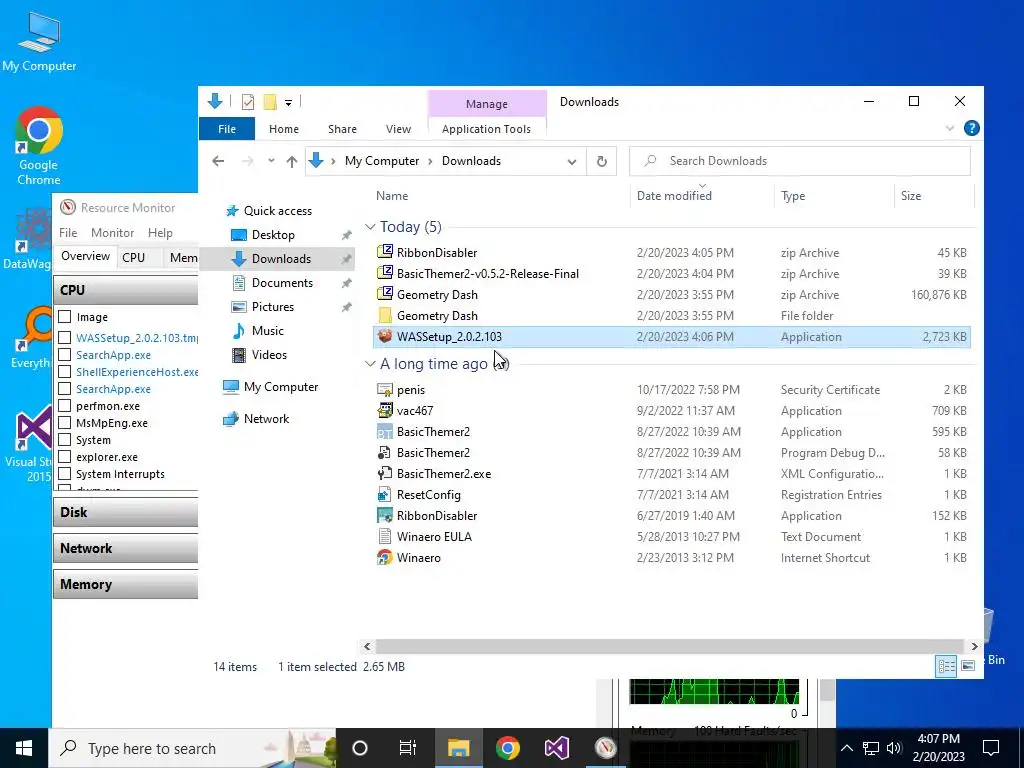Image resolution: width=1024 pixels, height=768 pixels.
Task: Open Monitor menu in Resource Monitor
Action: pyautogui.click(x=112, y=232)
